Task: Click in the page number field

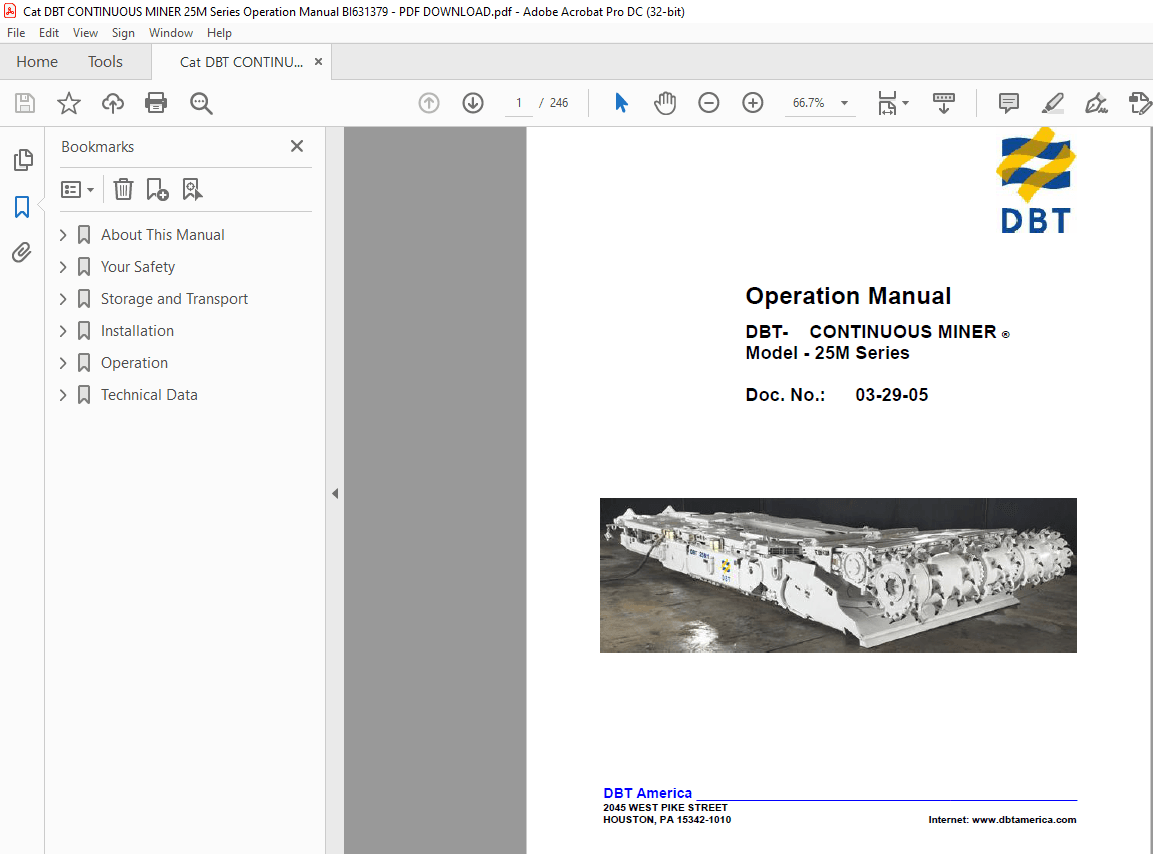Action: [518, 102]
